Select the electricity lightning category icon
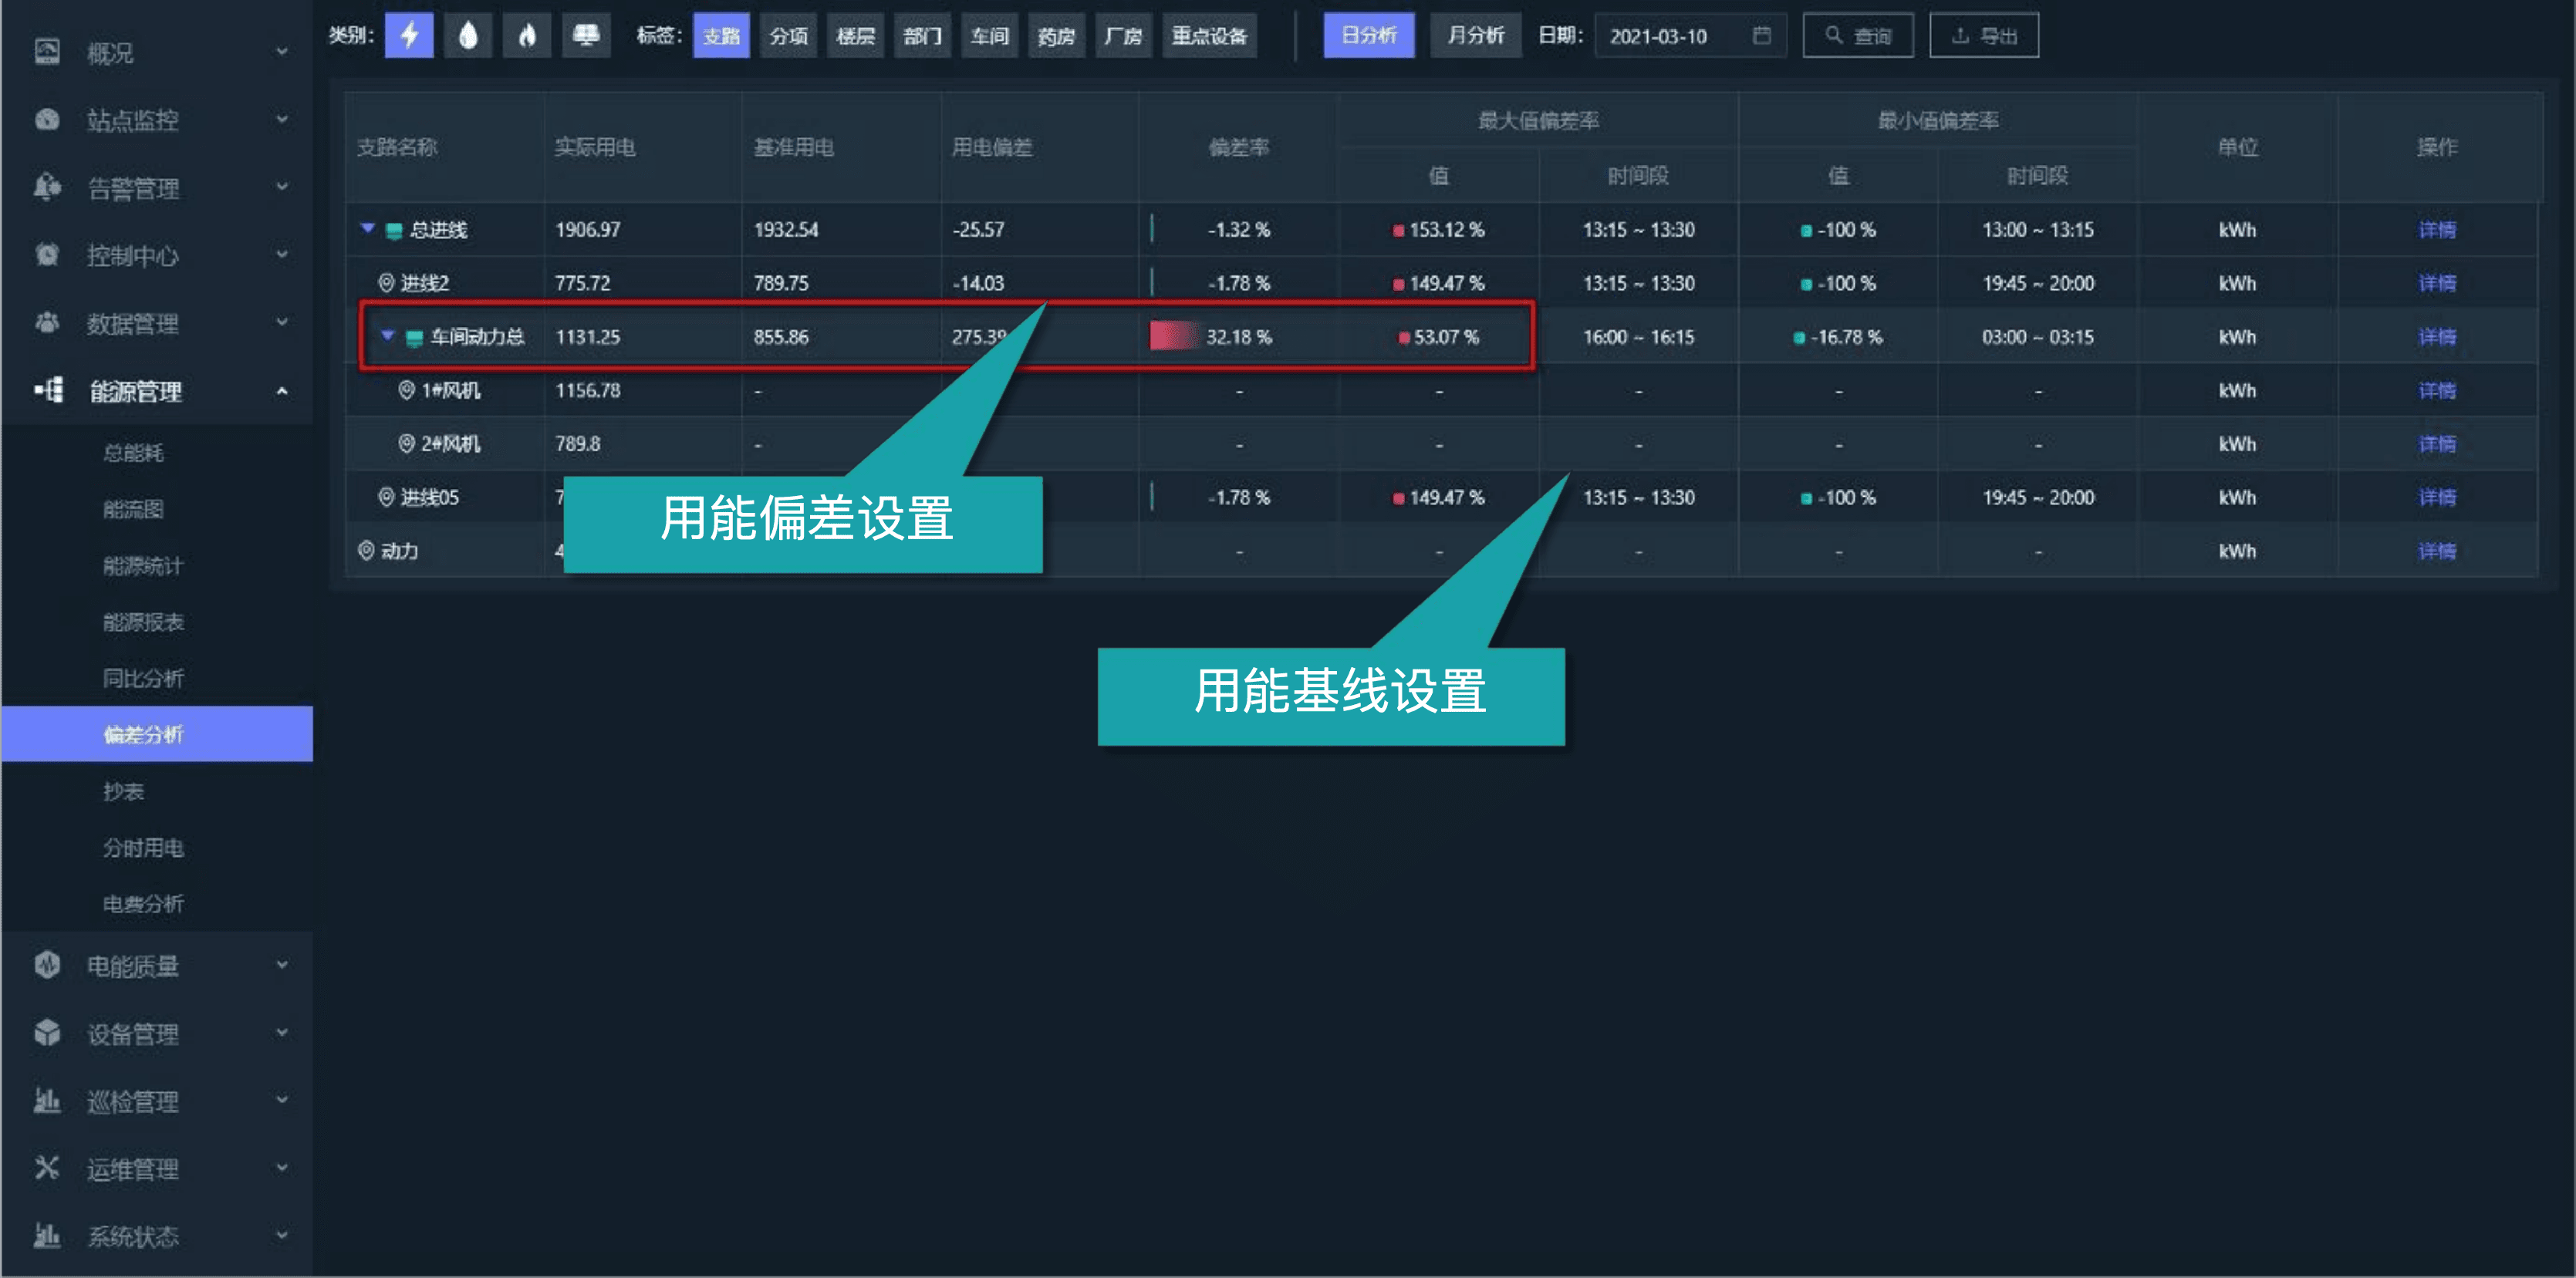Viewport: 2576px width, 1278px height. coord(409,36)
